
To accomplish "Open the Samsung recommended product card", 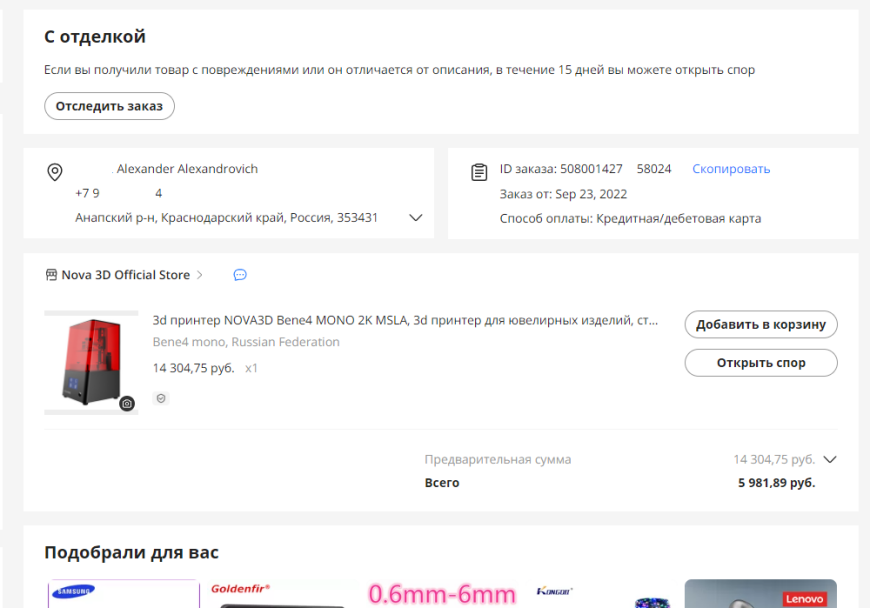I will pos(124,594).
